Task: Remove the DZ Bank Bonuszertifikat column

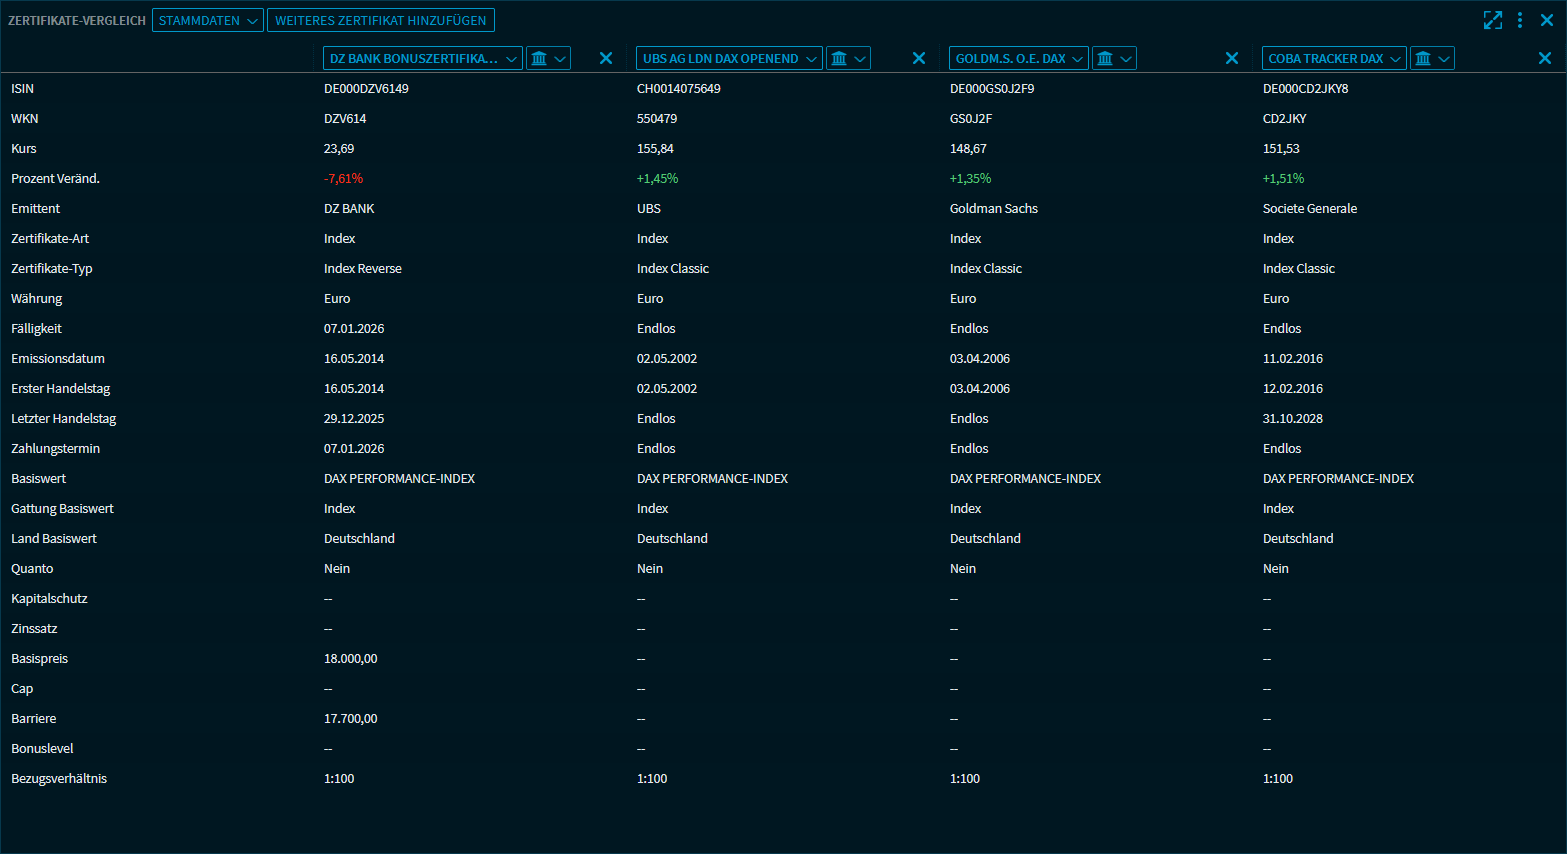Action: pos(606,58)
